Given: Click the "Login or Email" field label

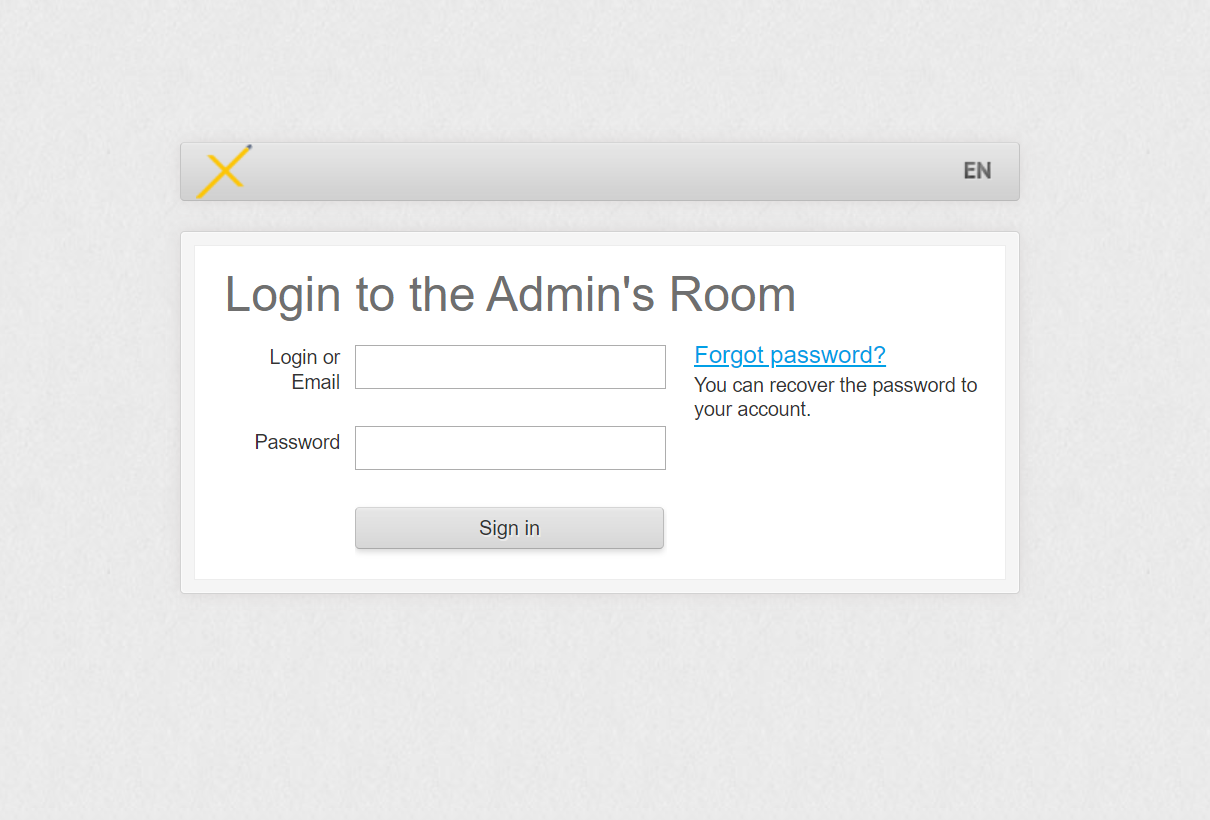Looking at the screenshot, I should [x=305, y=369].
